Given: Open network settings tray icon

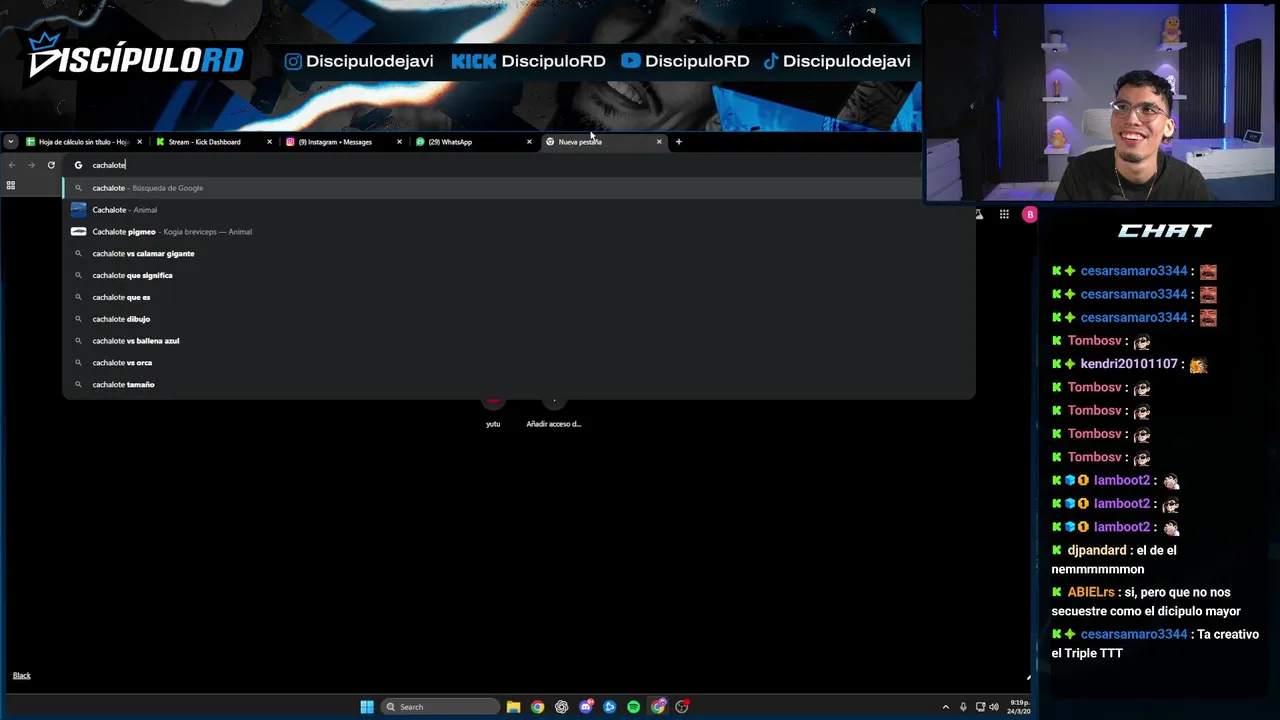Looking at the screenshot, I should point(980,707).
